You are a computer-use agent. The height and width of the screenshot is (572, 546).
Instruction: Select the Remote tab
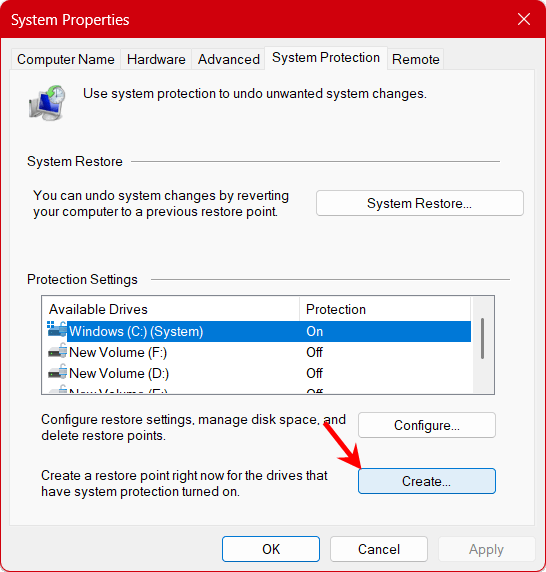coord(416,59)
